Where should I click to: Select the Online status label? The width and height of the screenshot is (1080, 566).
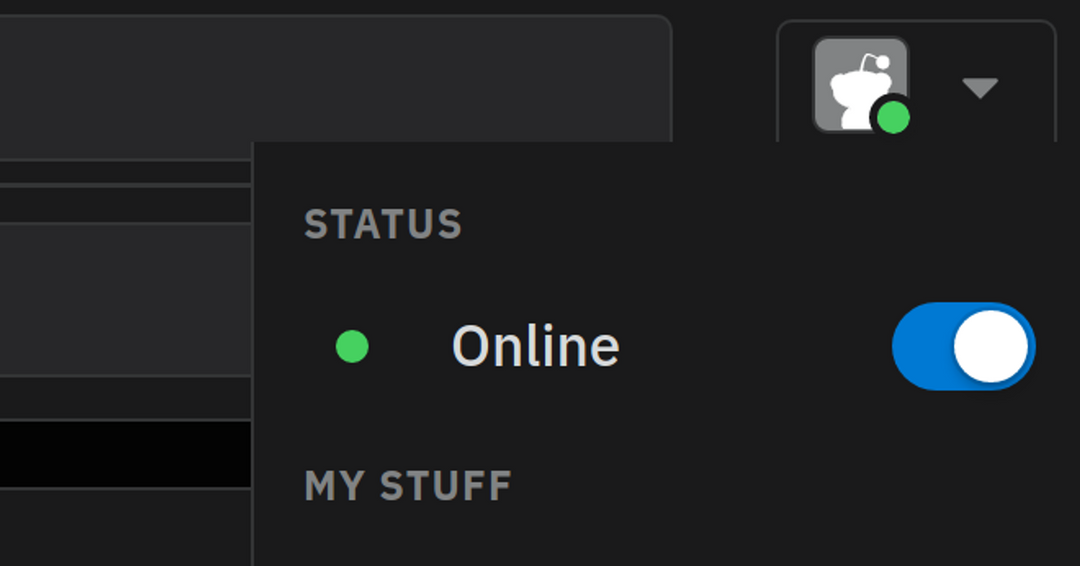click(x=536, y=346)
